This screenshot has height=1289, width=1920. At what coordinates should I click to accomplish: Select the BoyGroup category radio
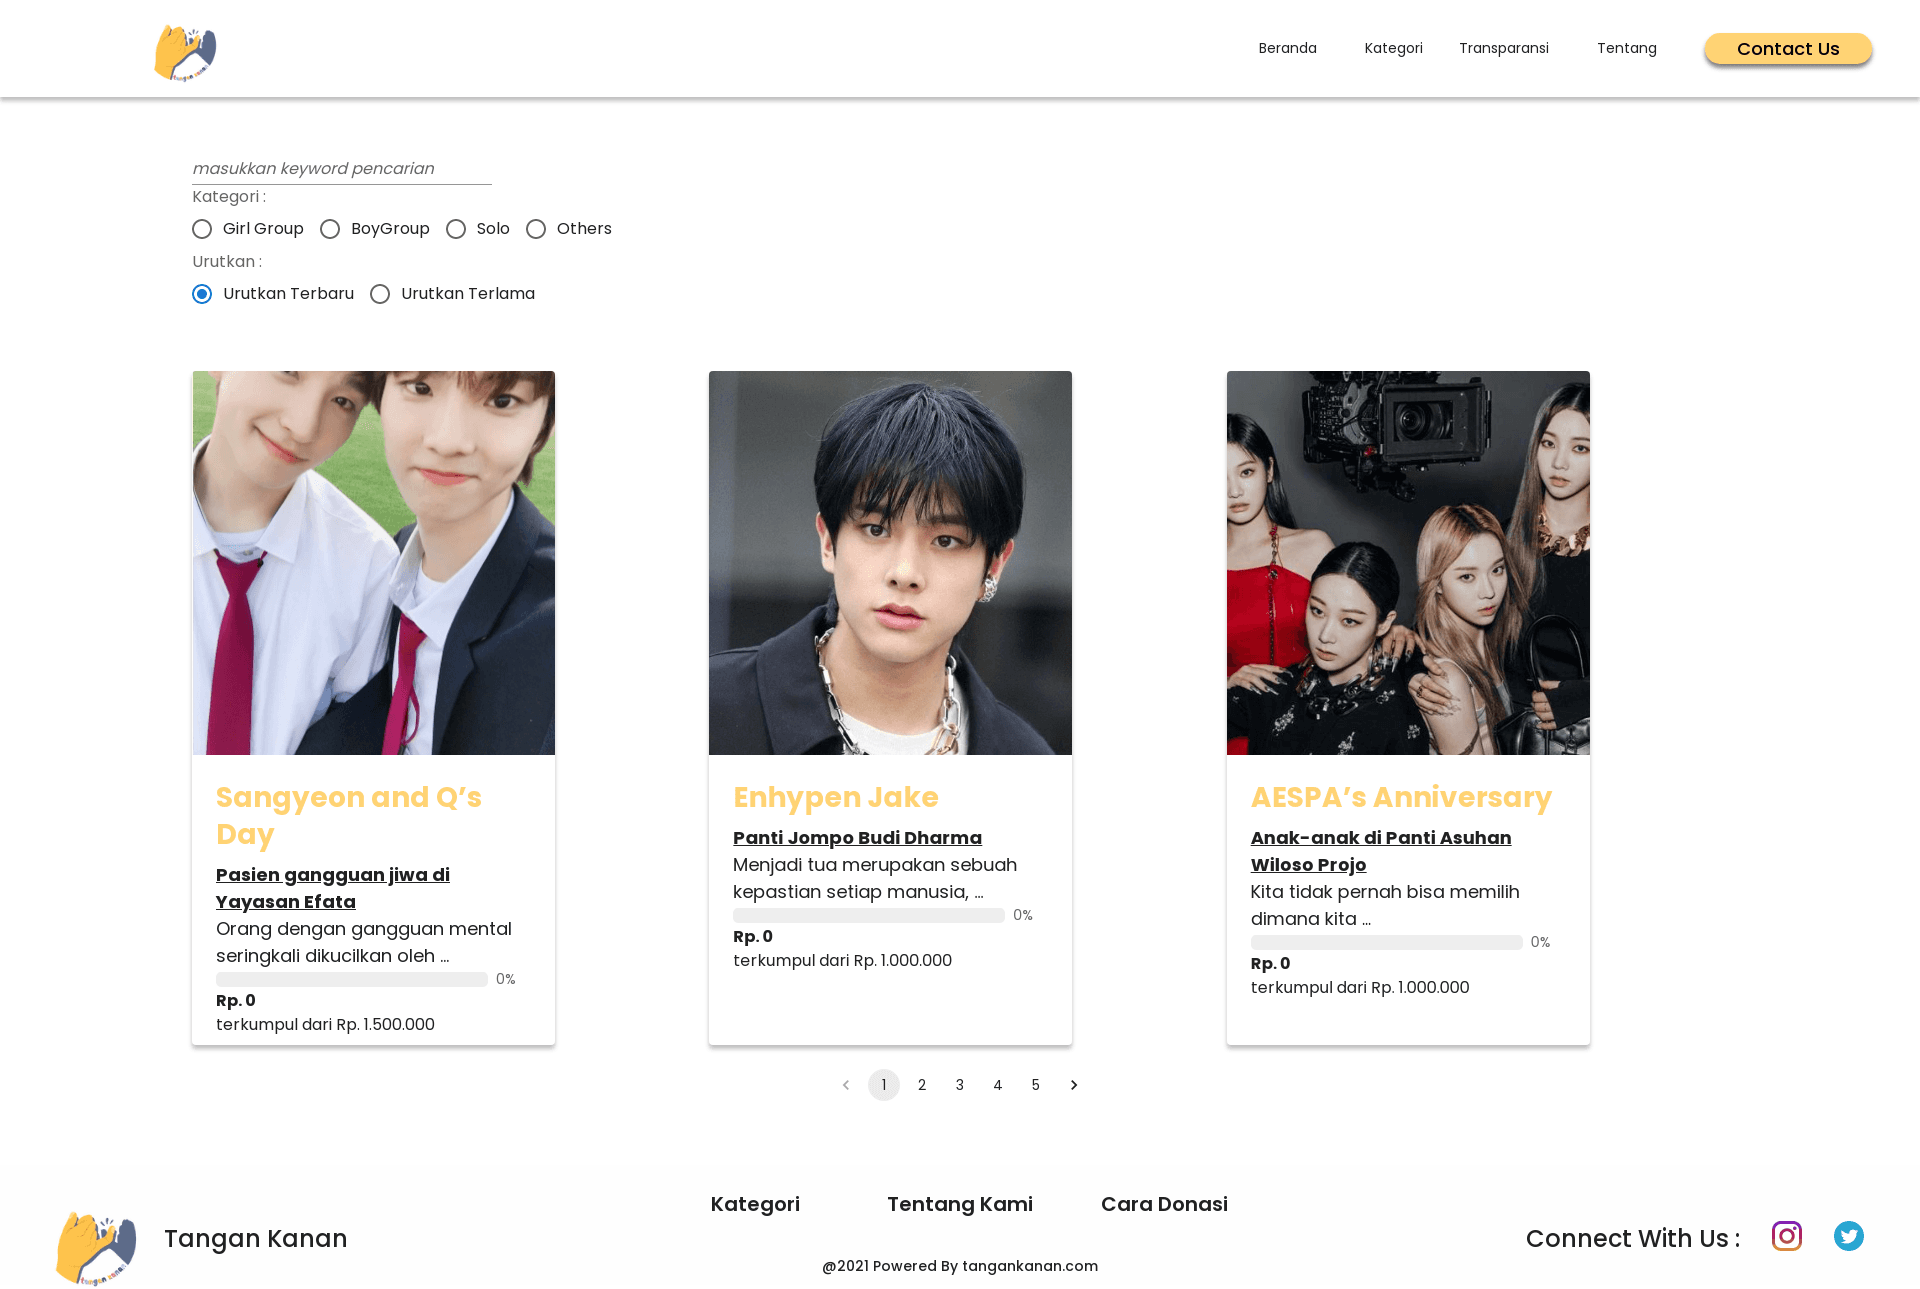(330, 229)
